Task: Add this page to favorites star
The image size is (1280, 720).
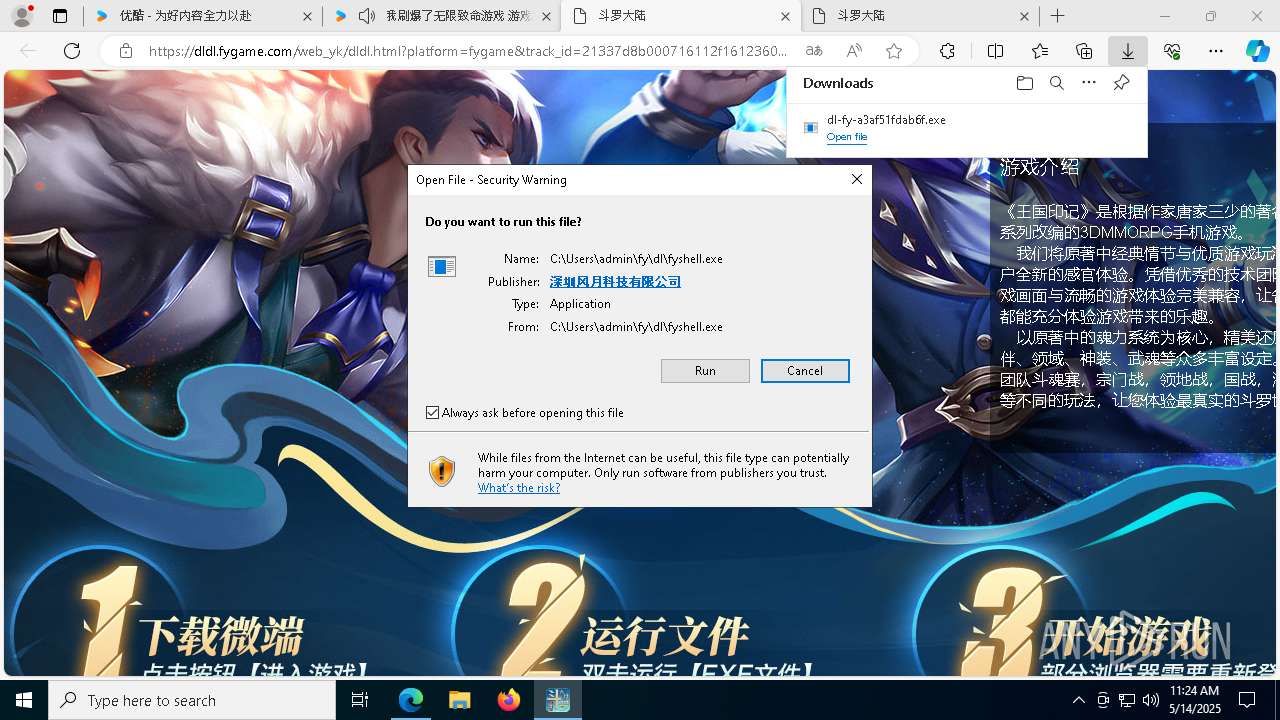Action: point(894,51)
